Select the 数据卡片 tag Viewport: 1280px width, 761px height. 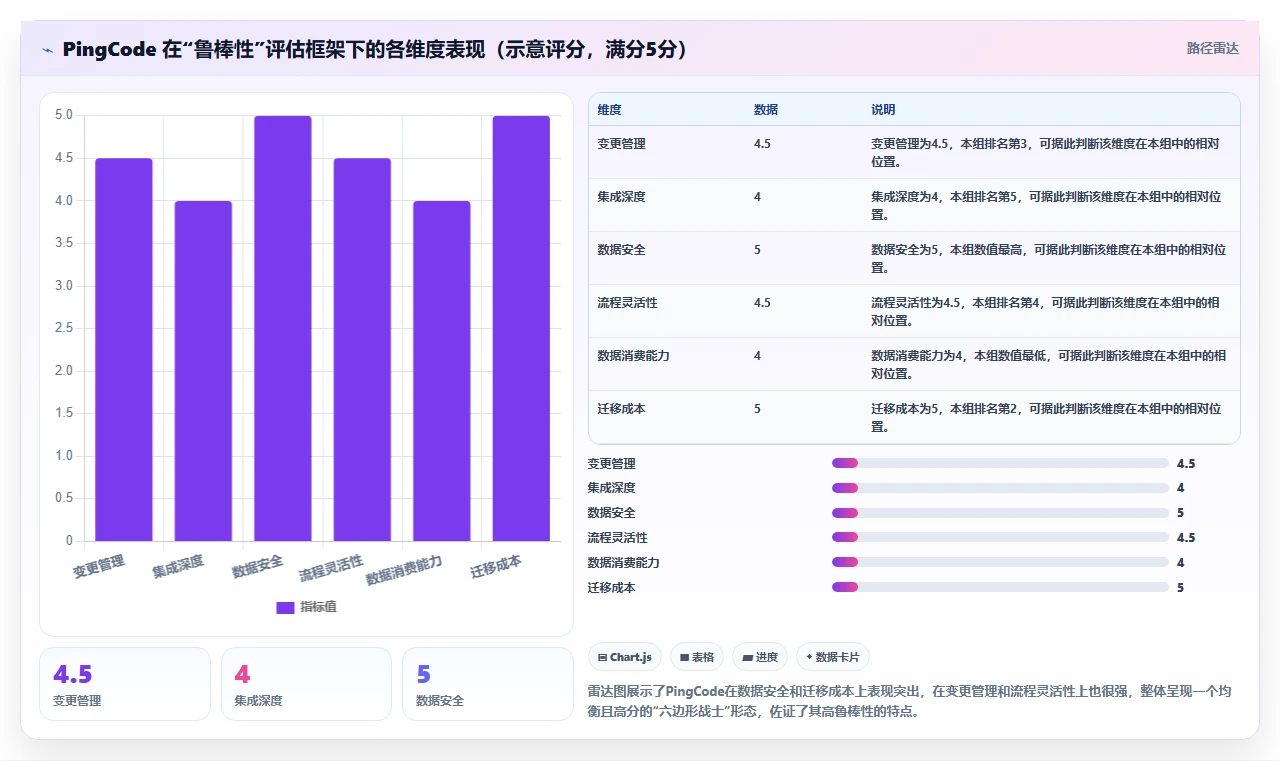[833, 657]
